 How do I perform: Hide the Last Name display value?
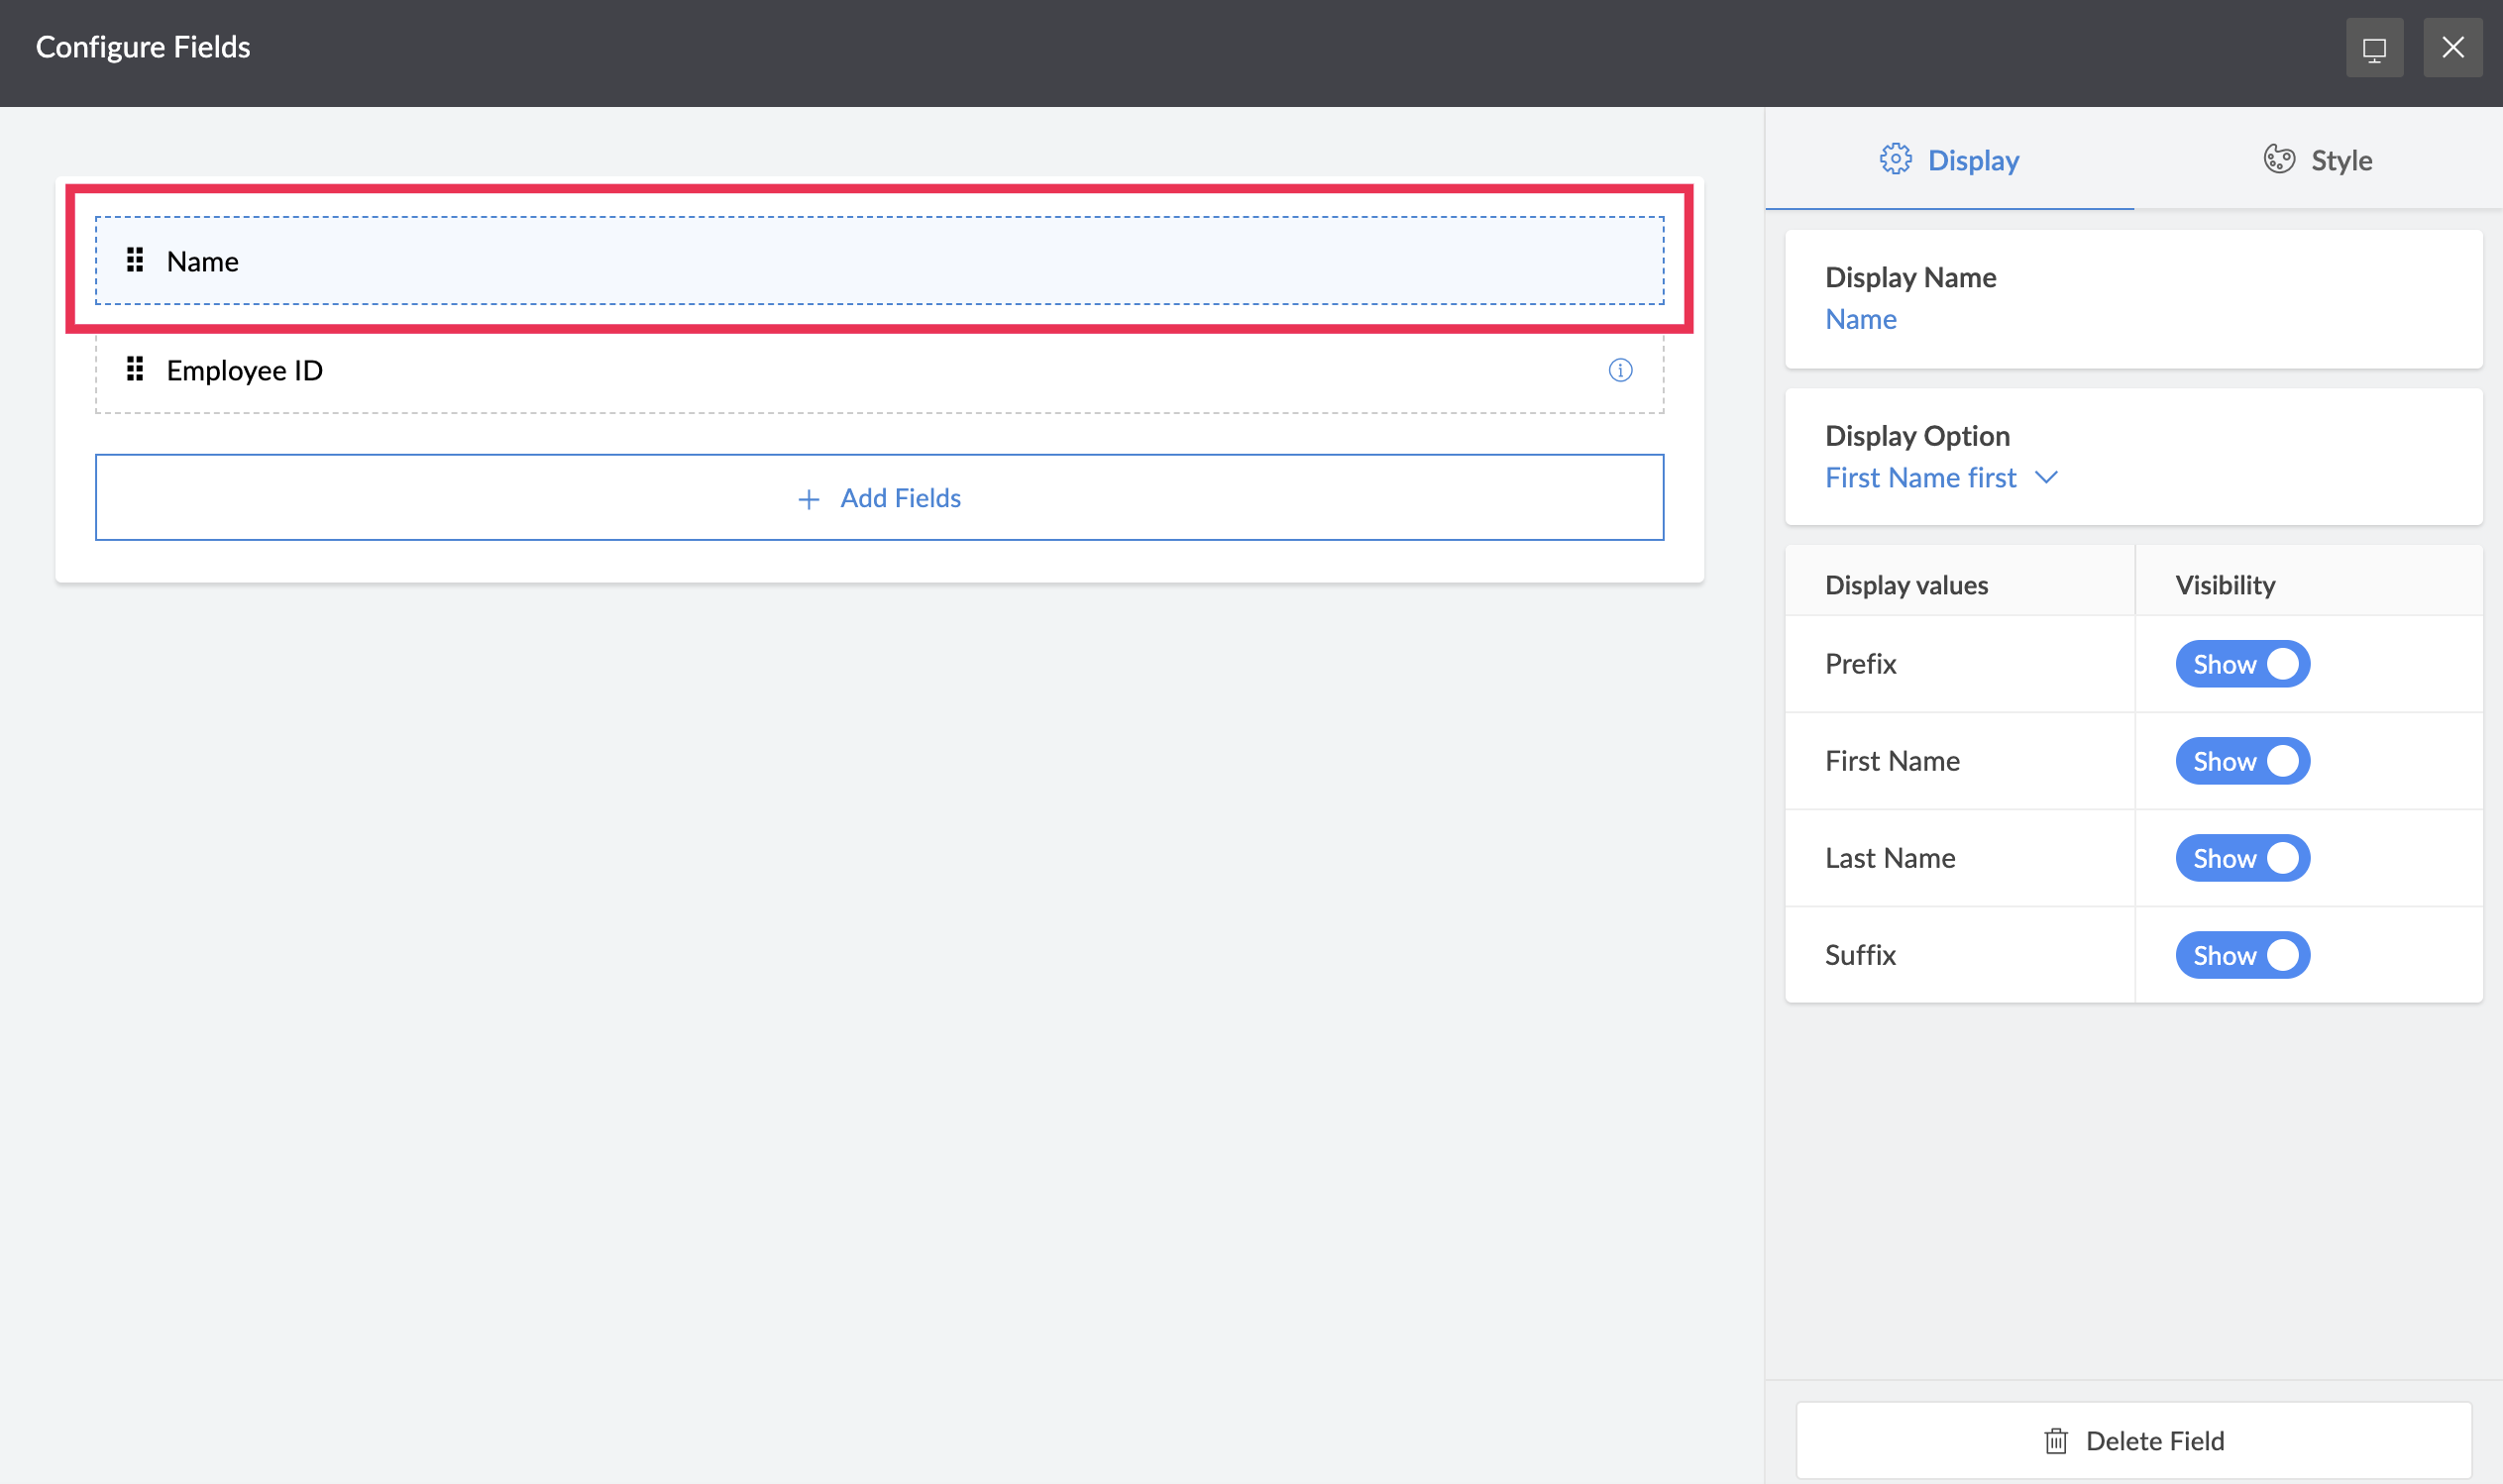tap(2242, 858)
